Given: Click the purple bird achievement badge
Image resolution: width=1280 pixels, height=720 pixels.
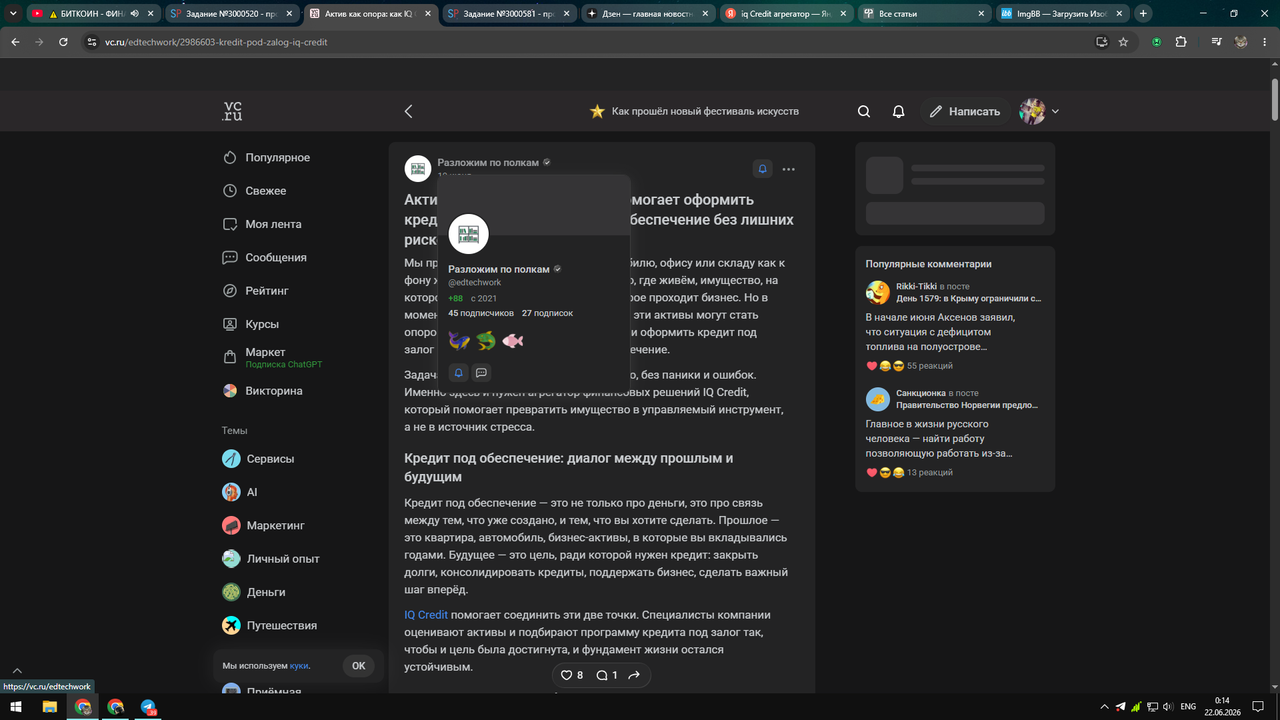Looking at the screenshot, I should pyautogui.click(x=459, y=341).
